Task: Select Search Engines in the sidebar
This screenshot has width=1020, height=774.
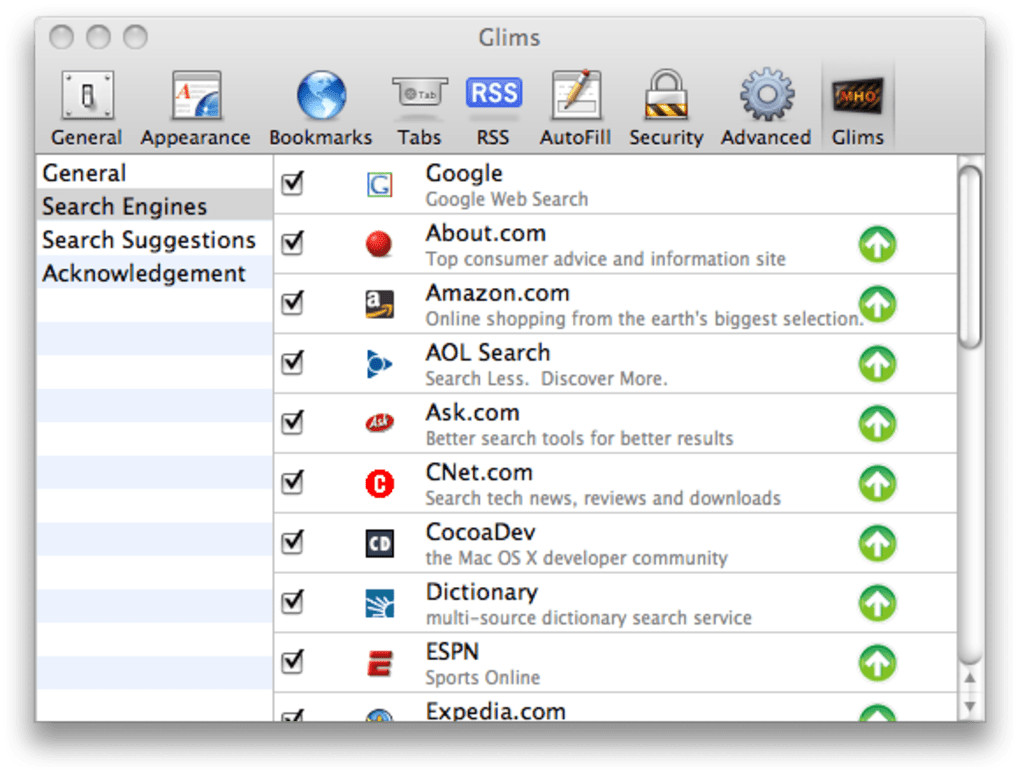Action: [x=155, y=206]
